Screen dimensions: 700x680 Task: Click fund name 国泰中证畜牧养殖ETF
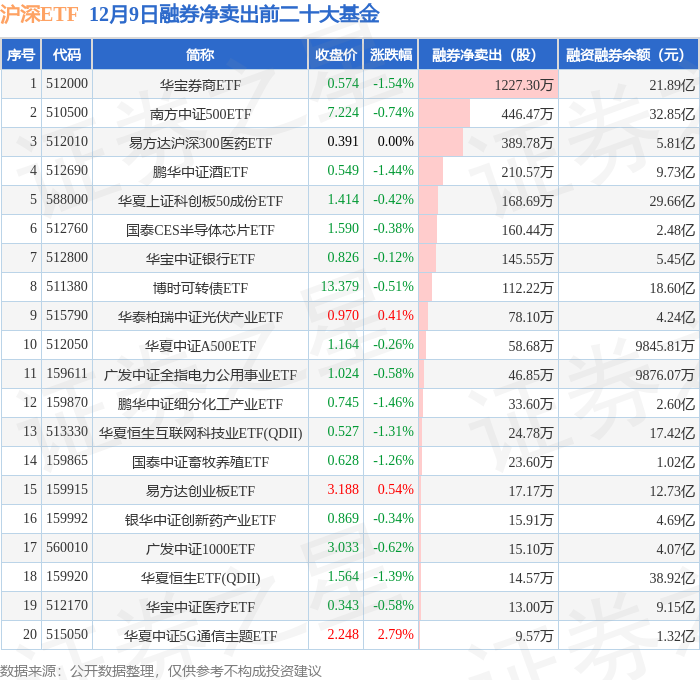[x=200, y=462]
